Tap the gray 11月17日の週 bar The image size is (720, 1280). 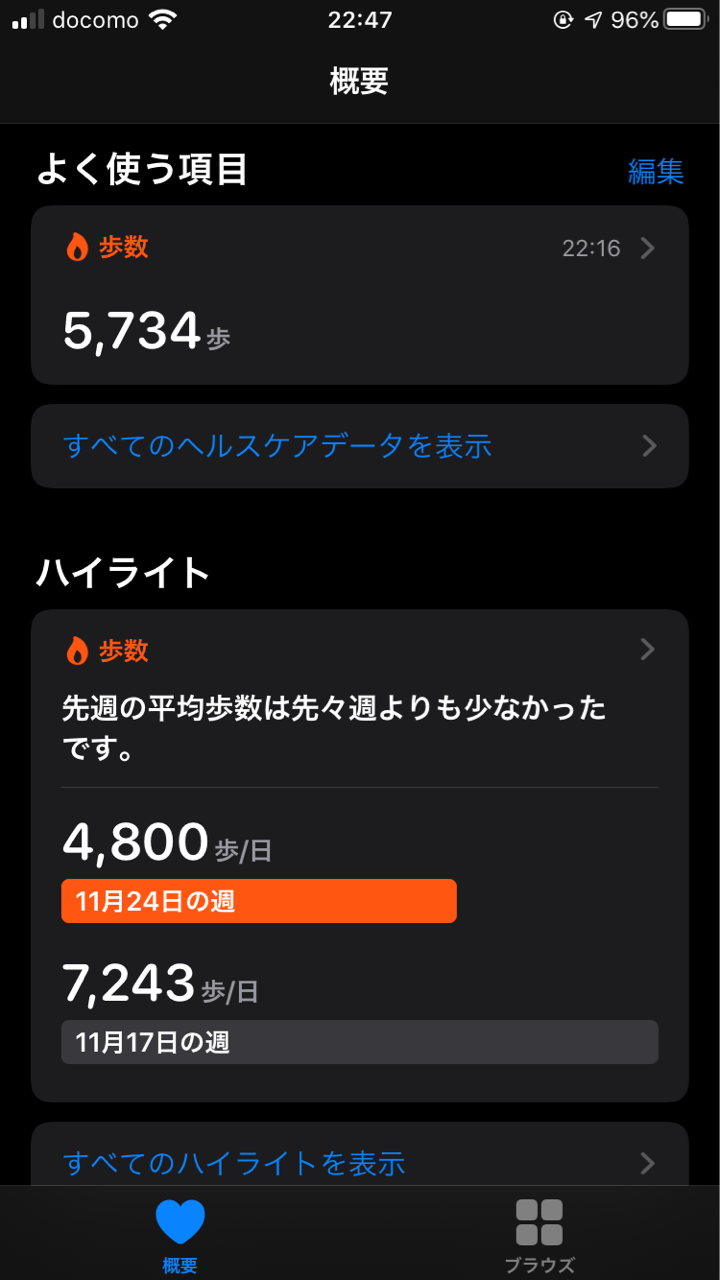(x=359, y=1042)
